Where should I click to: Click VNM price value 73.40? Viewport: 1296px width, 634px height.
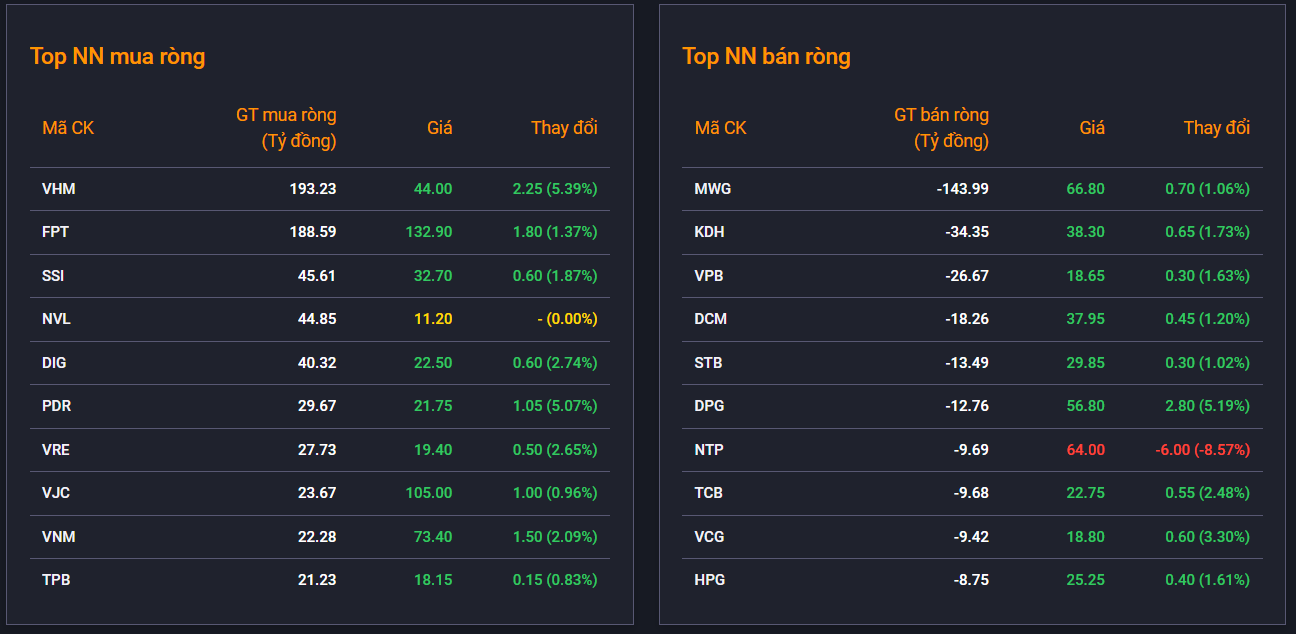click(433, 537)
